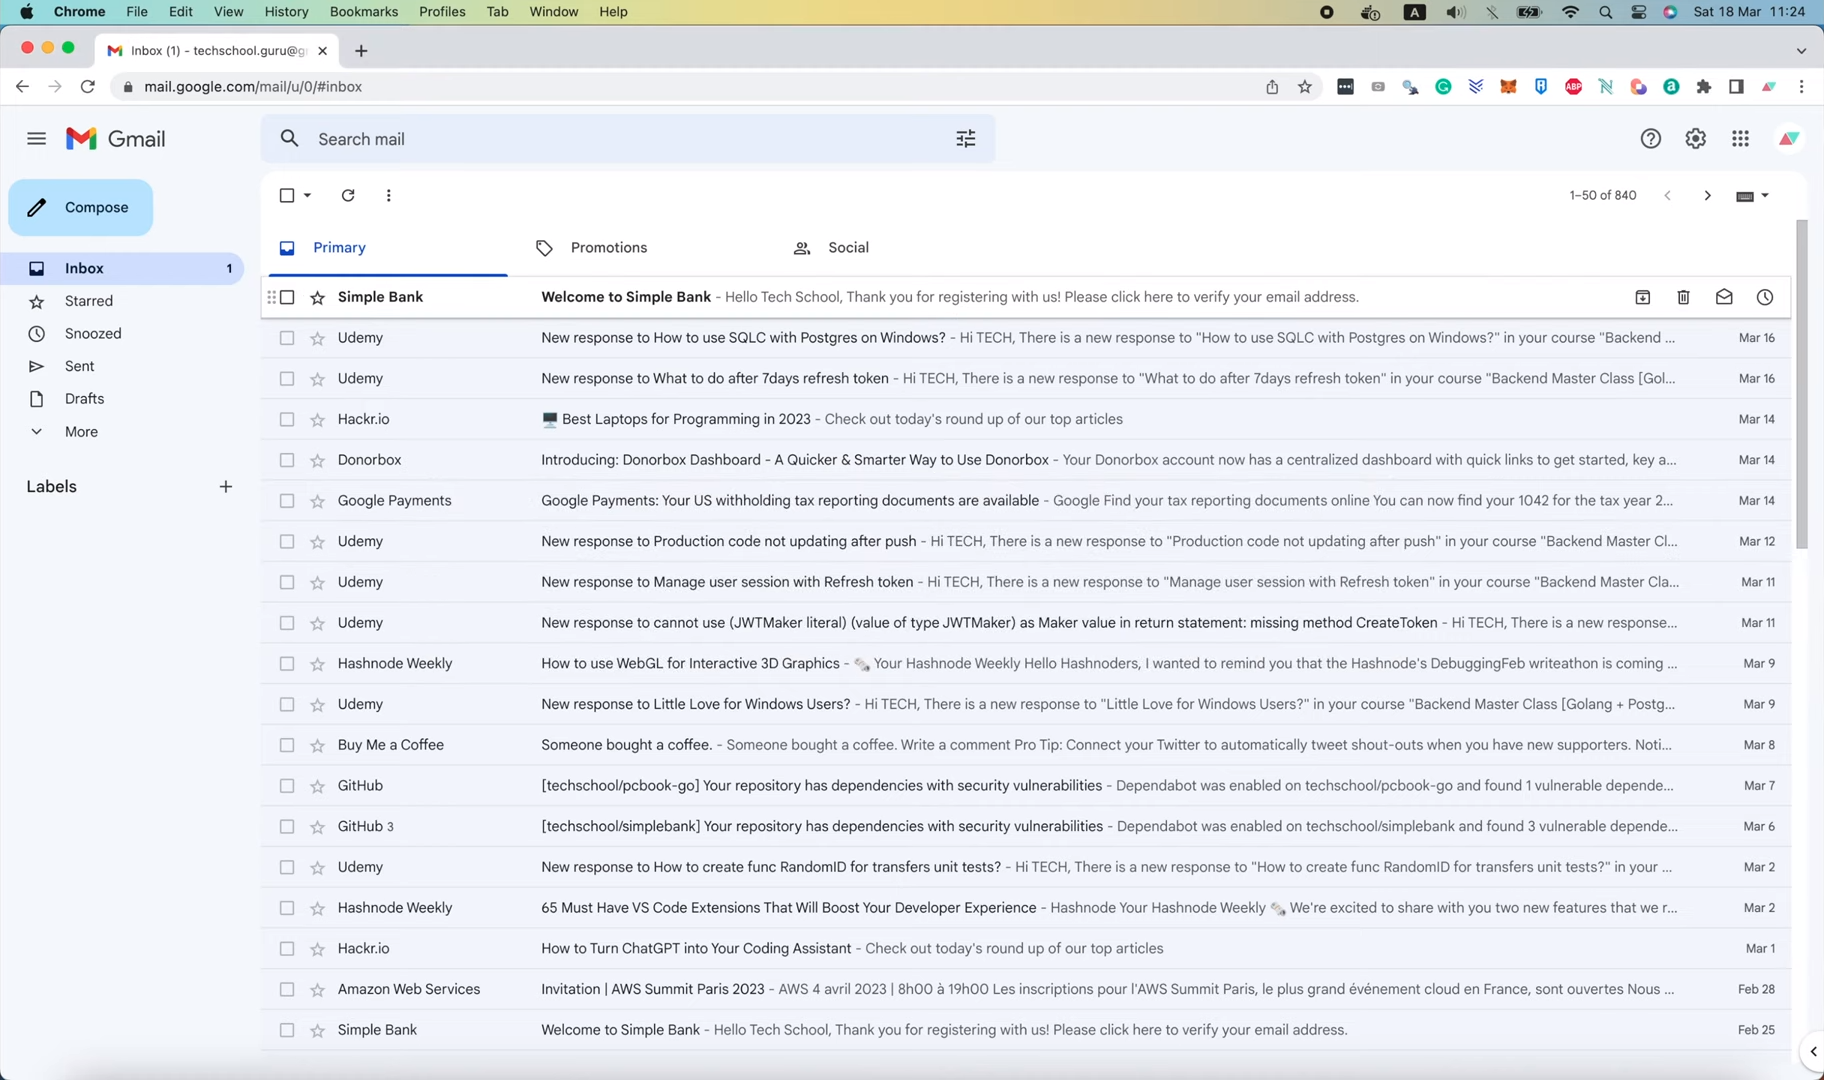
Task: Open the MetaMask fox extension
Action: [1508, 87]
